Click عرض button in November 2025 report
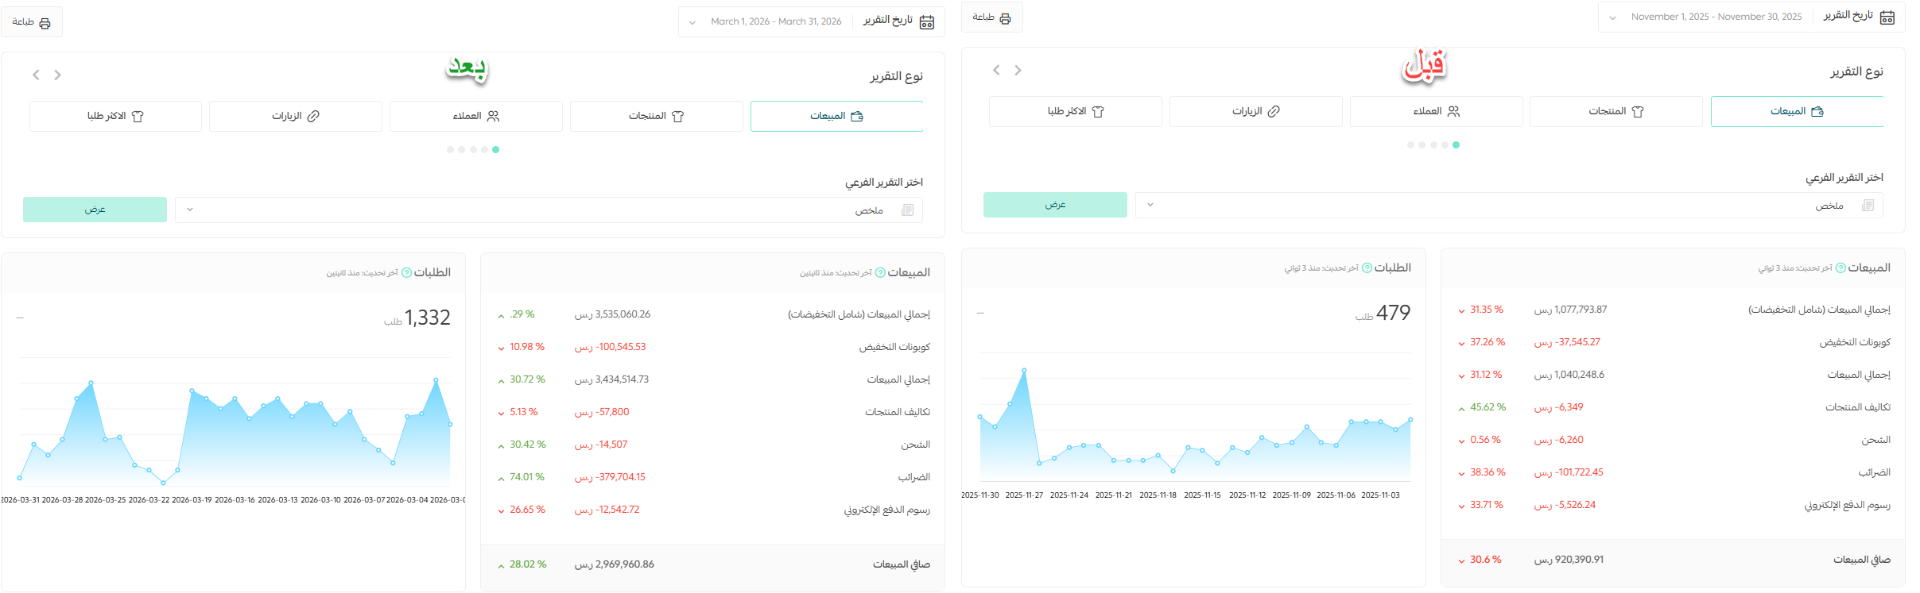This screenshot has width=1920, height=593. (x=1055, y=204)
